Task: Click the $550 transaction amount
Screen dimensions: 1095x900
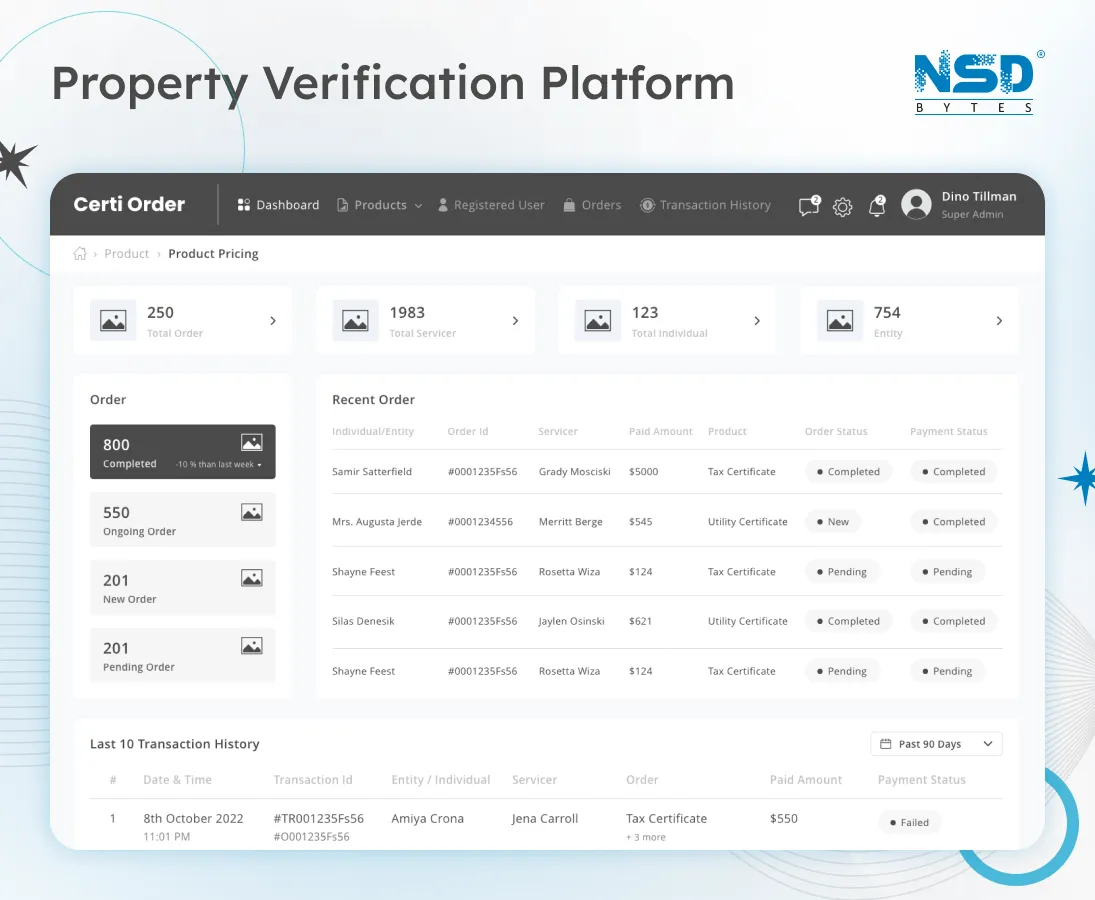Action: pos(784,818)
